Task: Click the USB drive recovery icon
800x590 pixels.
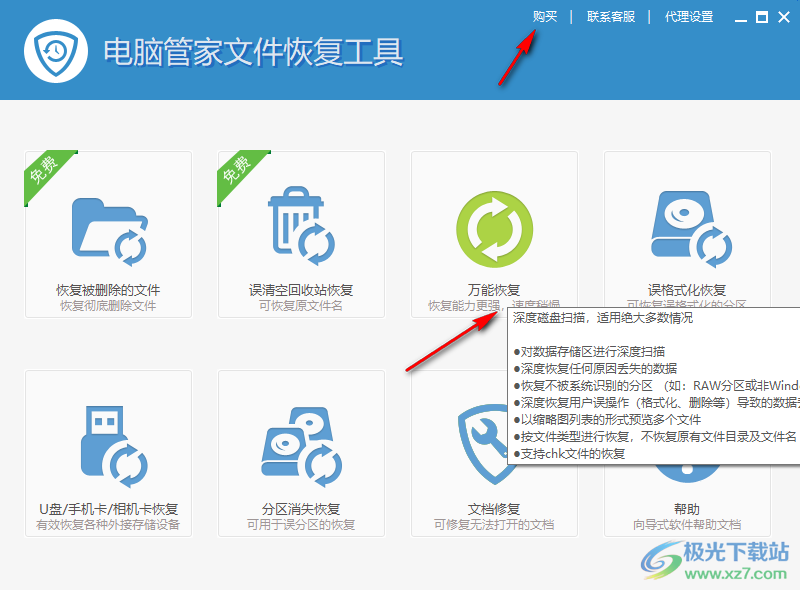Action: point(114,447)
